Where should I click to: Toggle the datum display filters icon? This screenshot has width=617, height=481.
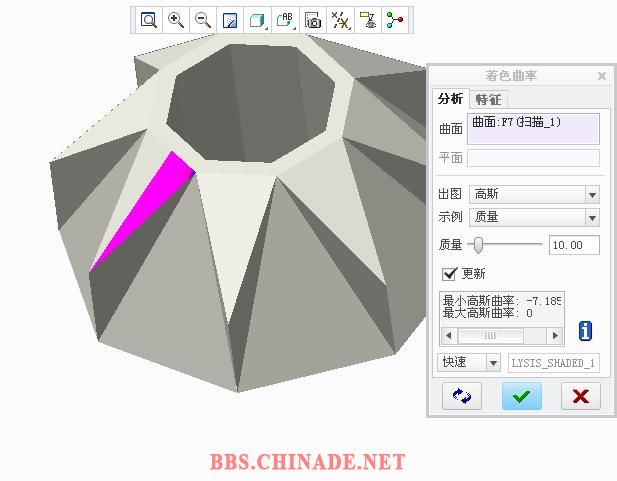[x=340, y=20]
